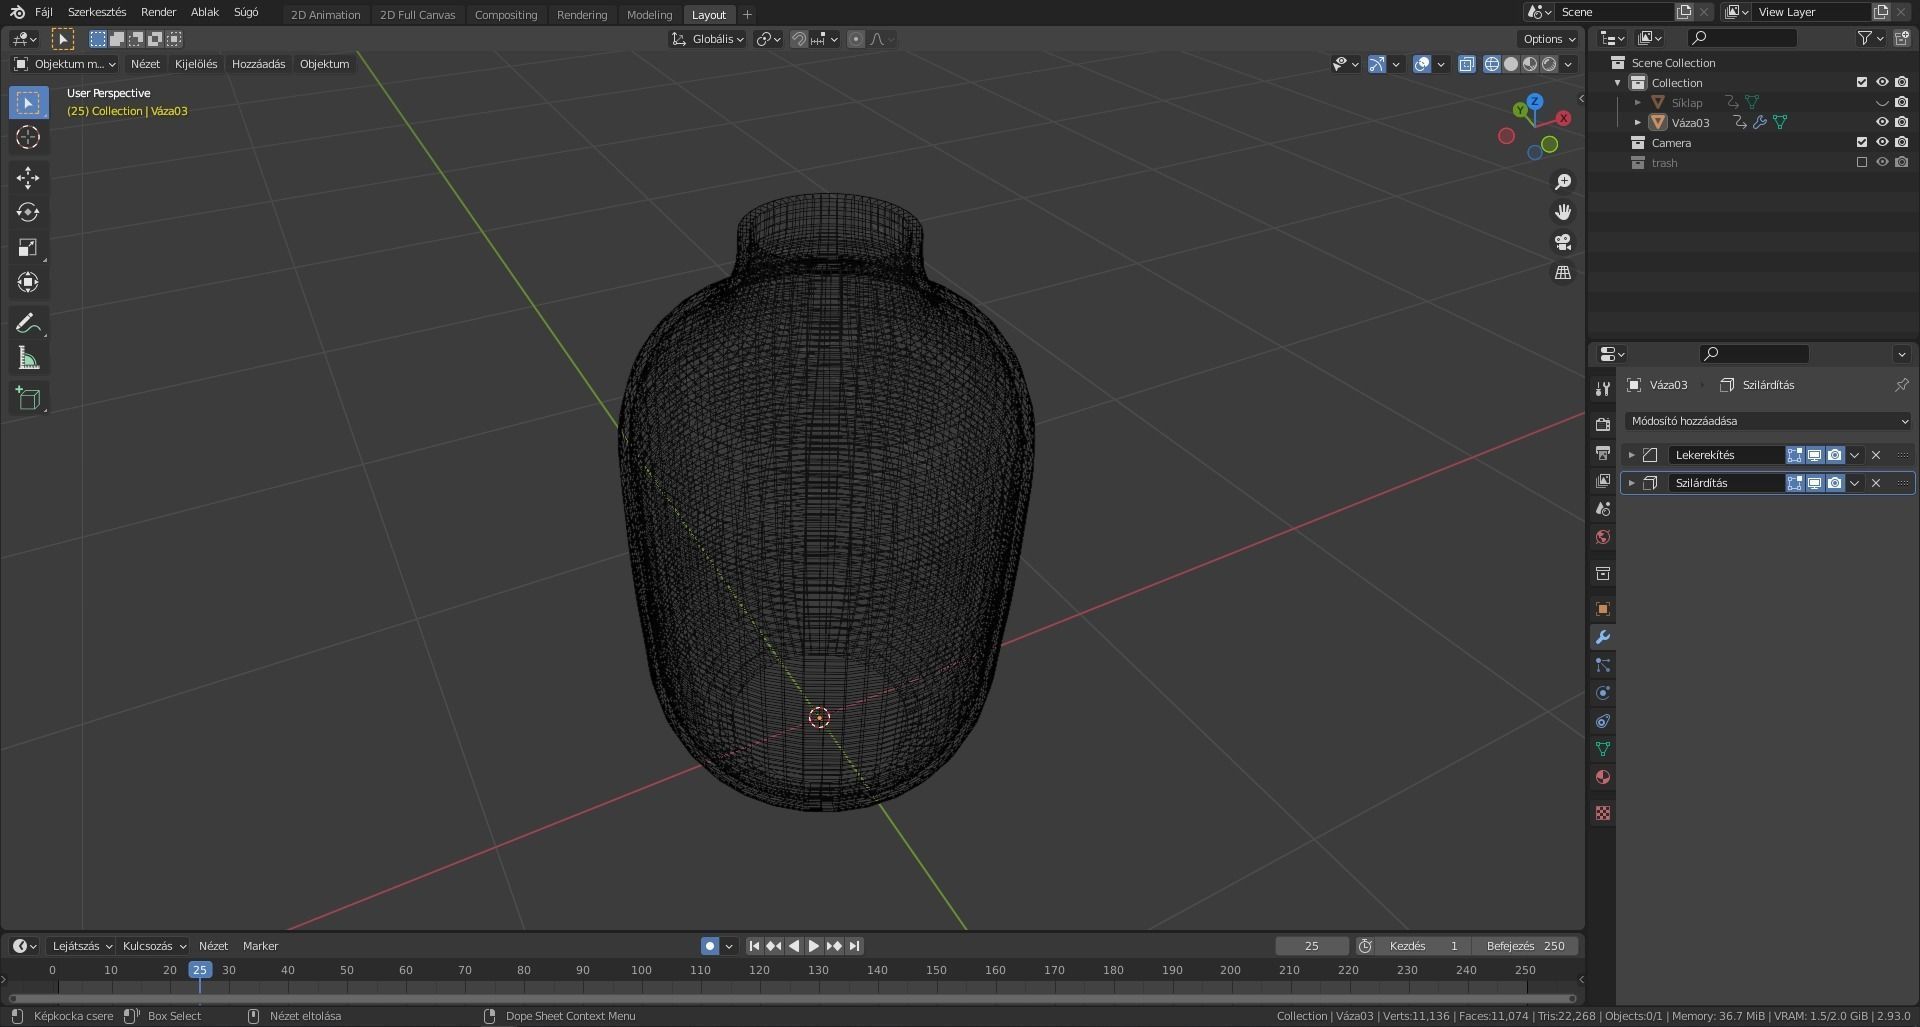The height and width of the screenshot is (1027, 1920).
Task: Open Módosító hozzáadása dropdown
Action: pyautogui.click(x=1768, y=421)
